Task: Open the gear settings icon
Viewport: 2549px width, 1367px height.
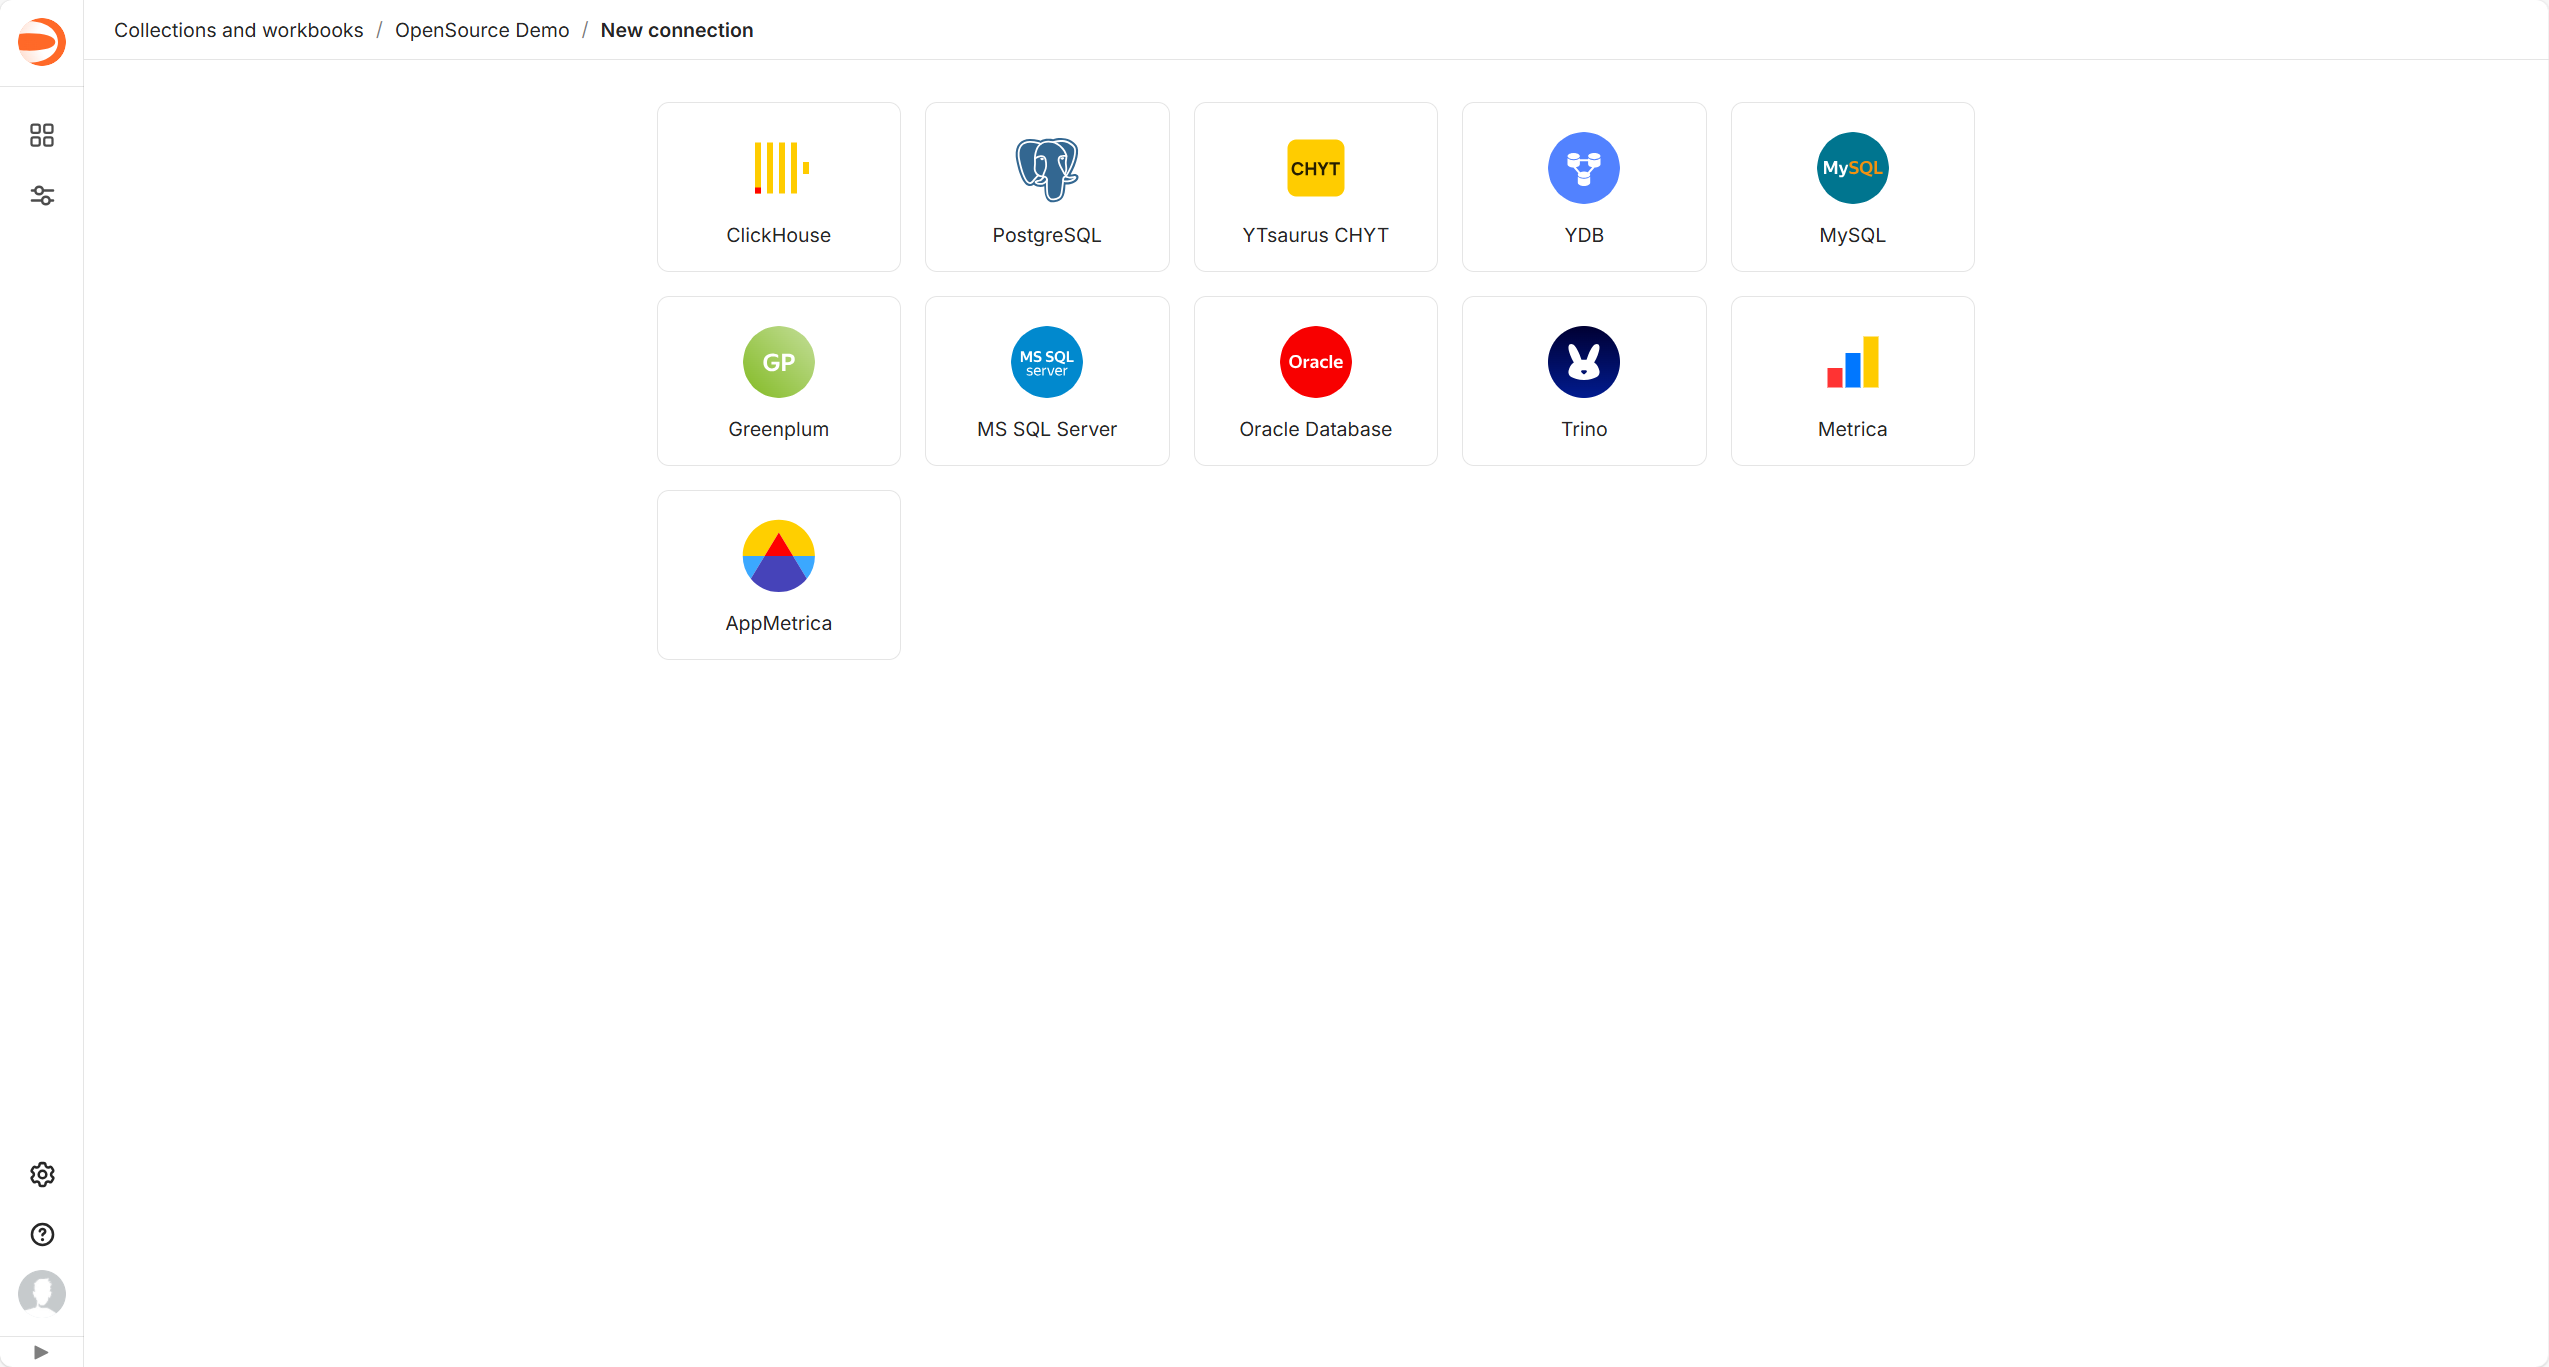Action: click(42, 1174)
